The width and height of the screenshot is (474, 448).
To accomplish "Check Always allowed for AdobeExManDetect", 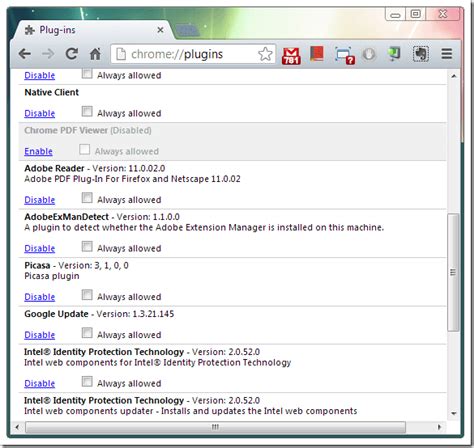I will click(87, 246).
